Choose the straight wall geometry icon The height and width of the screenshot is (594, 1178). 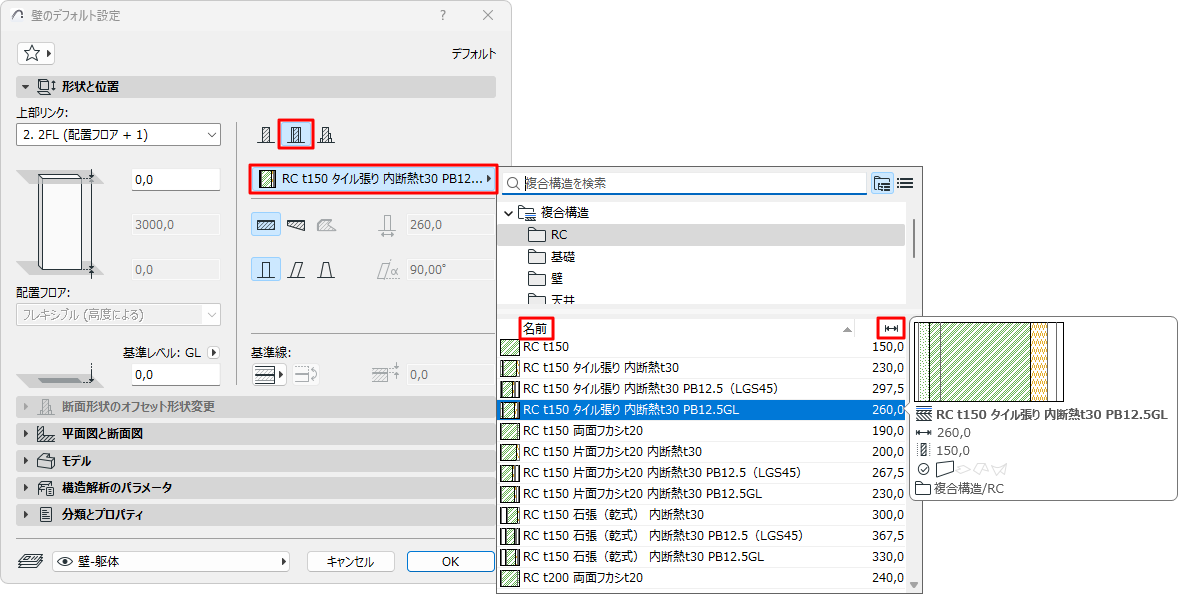point(266,224)
